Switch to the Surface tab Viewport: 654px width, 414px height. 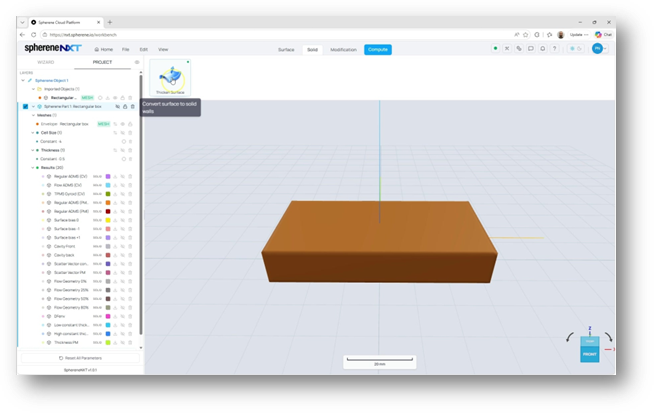pyautogui.click(x=286, y=50)
